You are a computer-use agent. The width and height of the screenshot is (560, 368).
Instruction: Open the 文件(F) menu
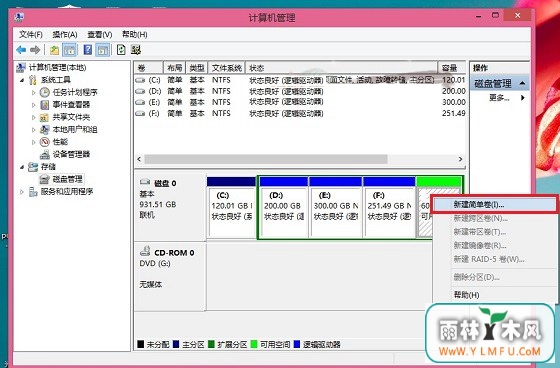31,34
